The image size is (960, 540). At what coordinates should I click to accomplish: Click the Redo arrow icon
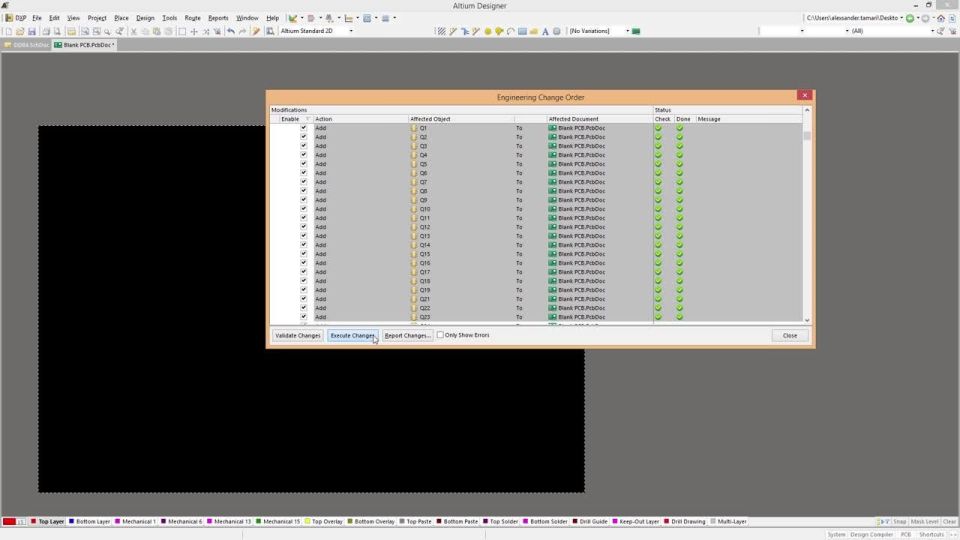tap(242, 31)
